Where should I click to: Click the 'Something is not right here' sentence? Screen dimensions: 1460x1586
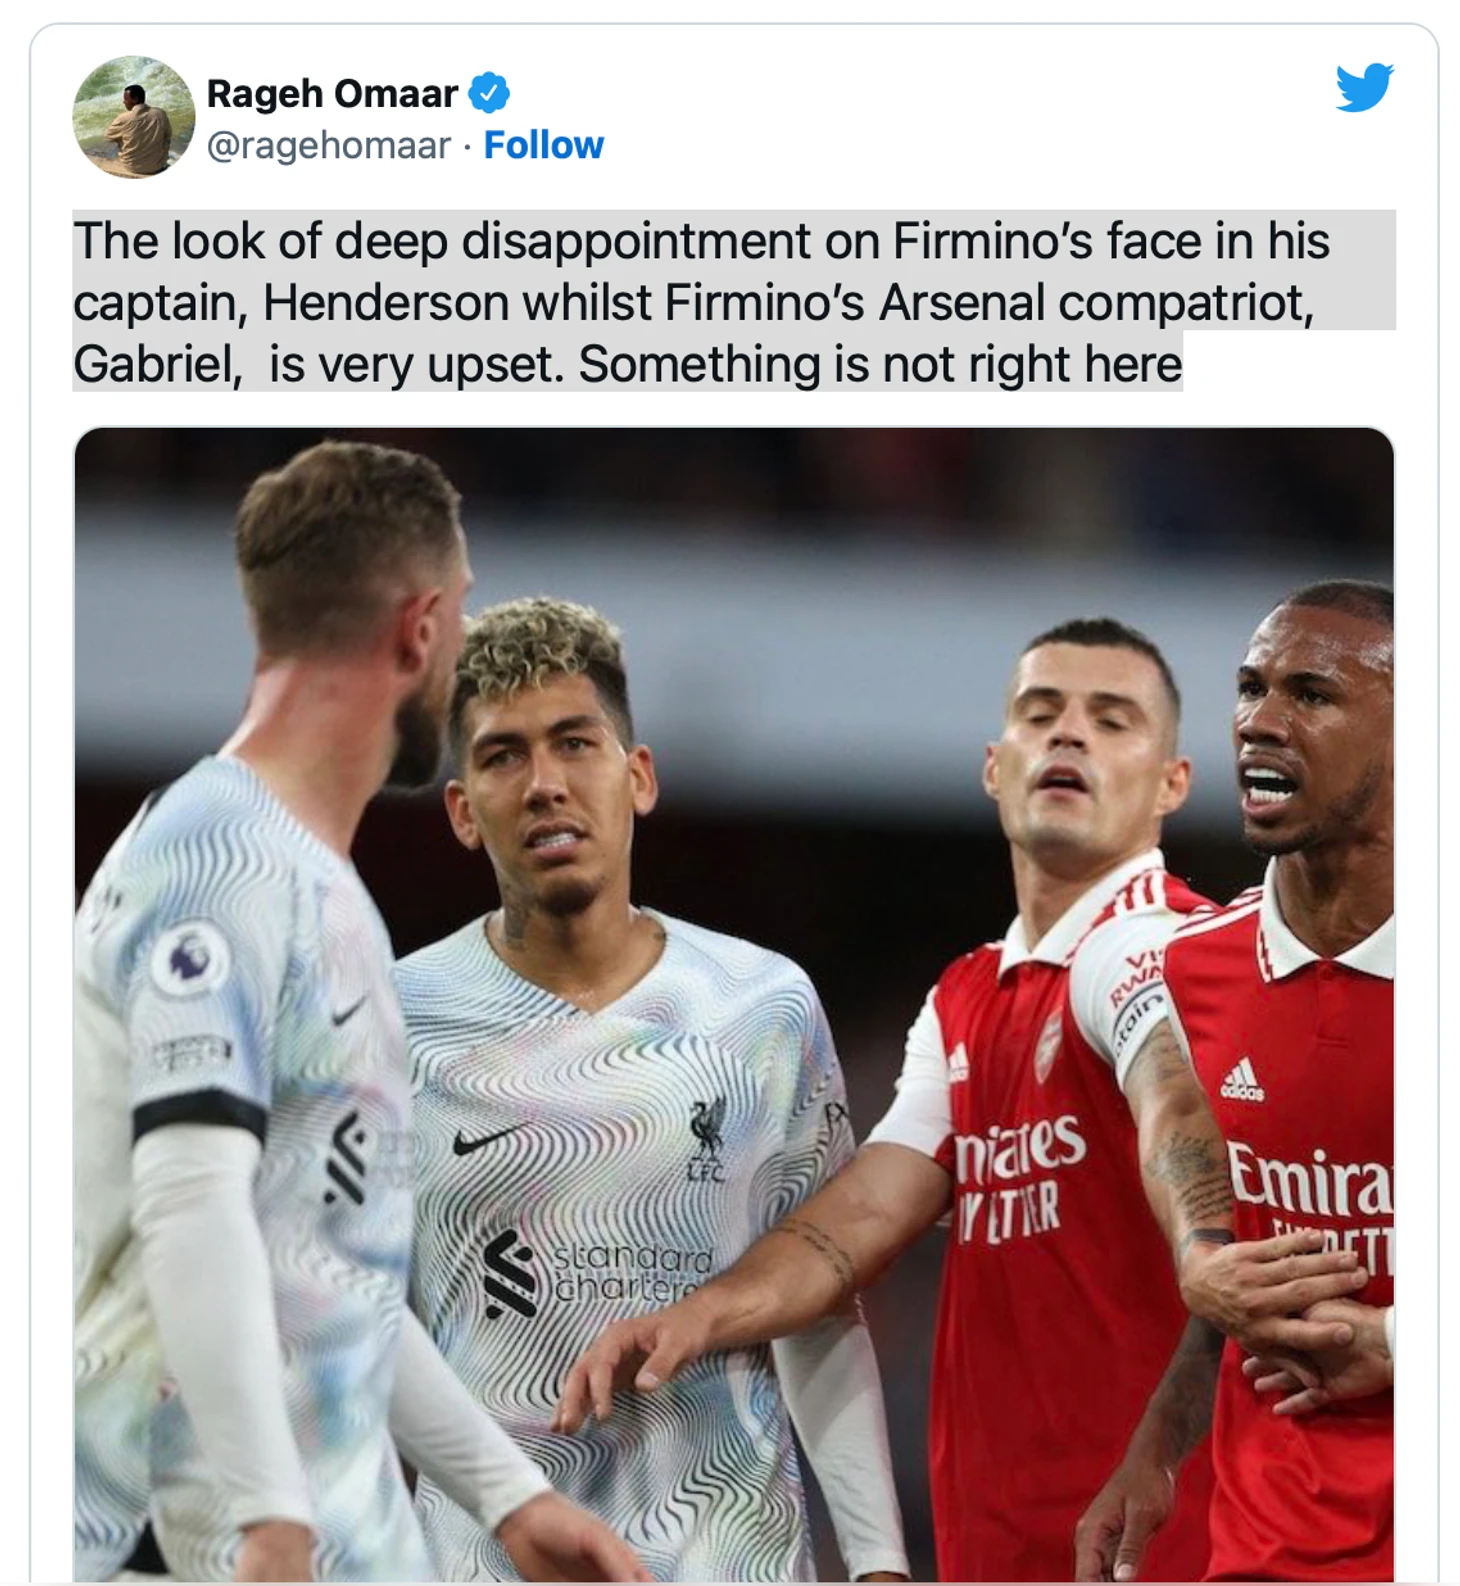pos(880,364)
